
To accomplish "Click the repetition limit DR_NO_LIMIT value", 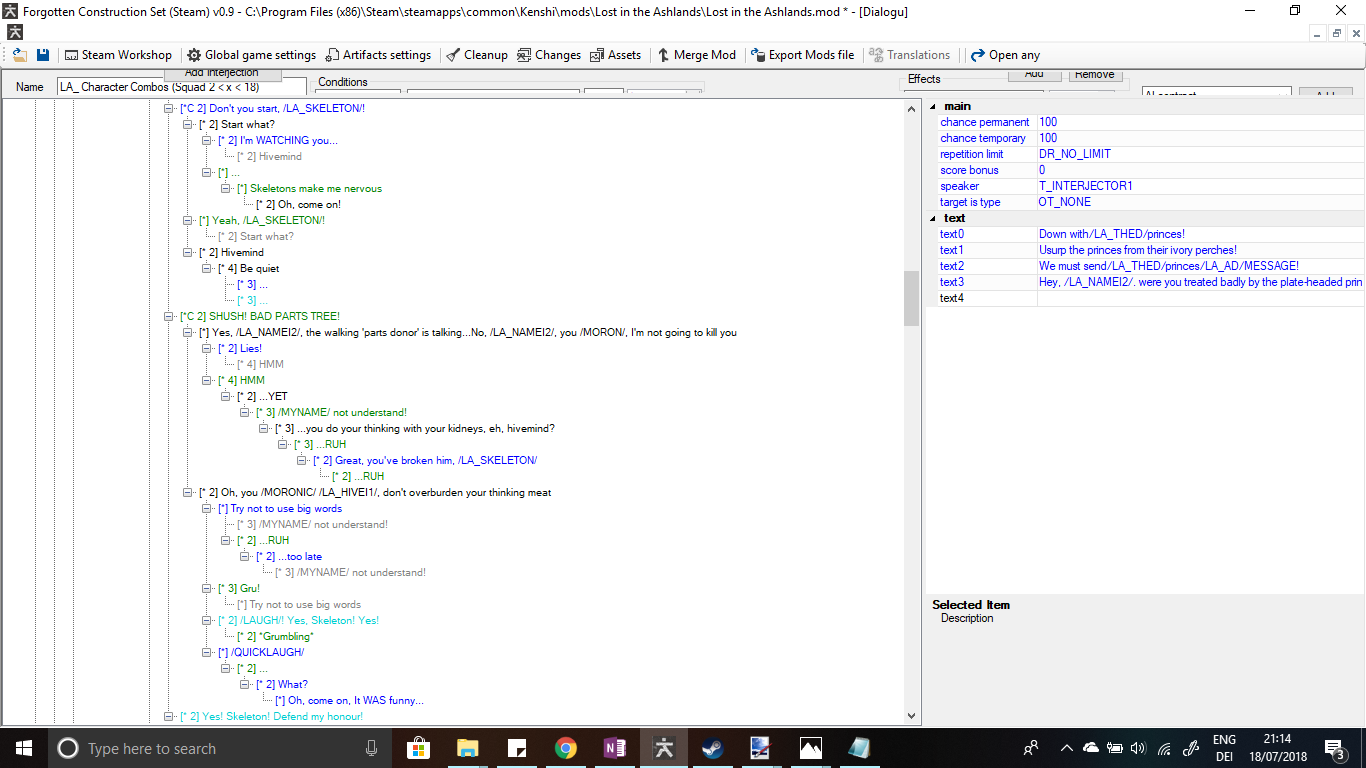I will coord(1201,154).
